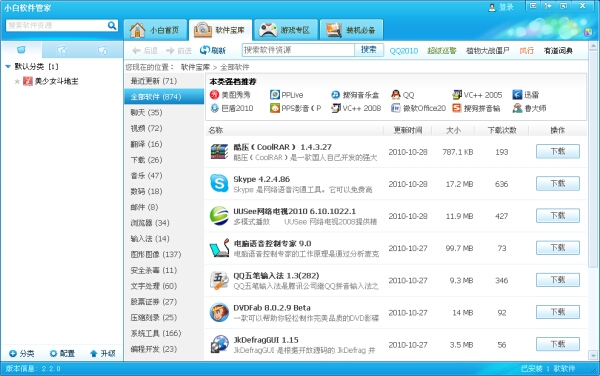Select the 音乐 (47) category

[164, 176]
